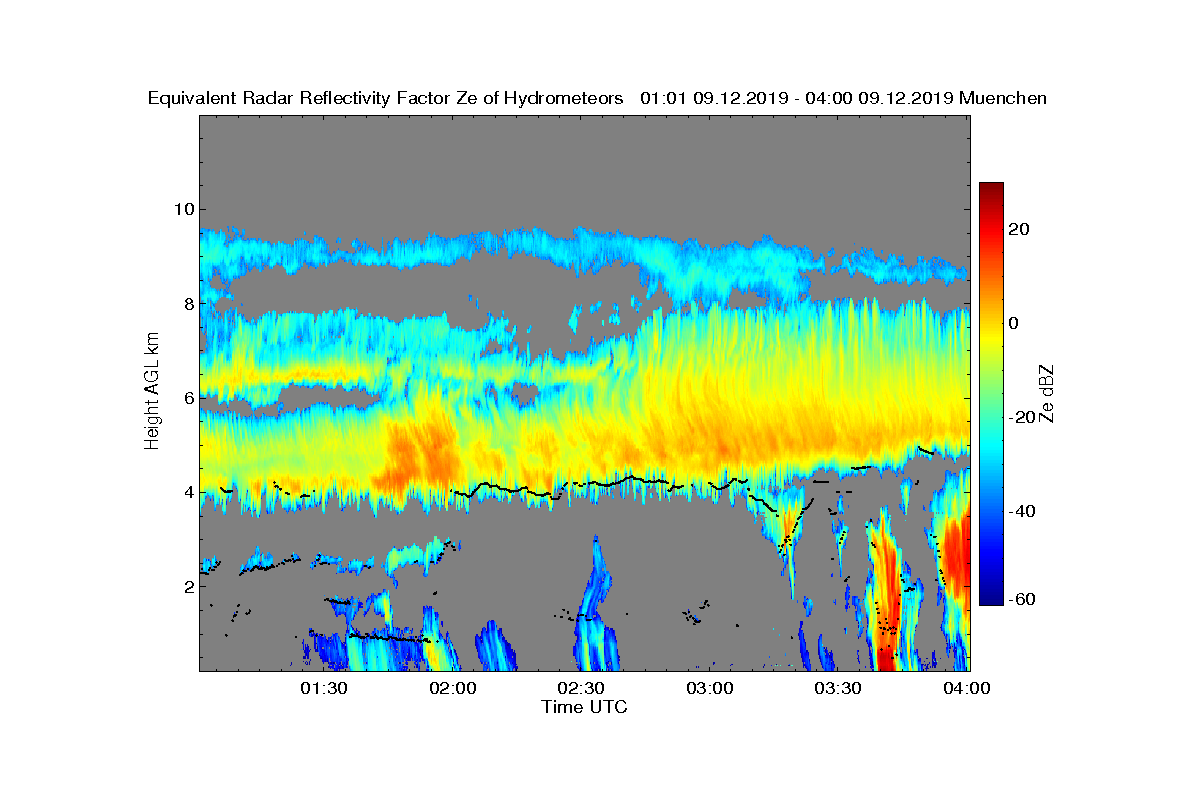Image resolution: width=1200 pixels, height=800 pixels.
Task: Click the height tick label 4
Action: (x=187, y=491)
